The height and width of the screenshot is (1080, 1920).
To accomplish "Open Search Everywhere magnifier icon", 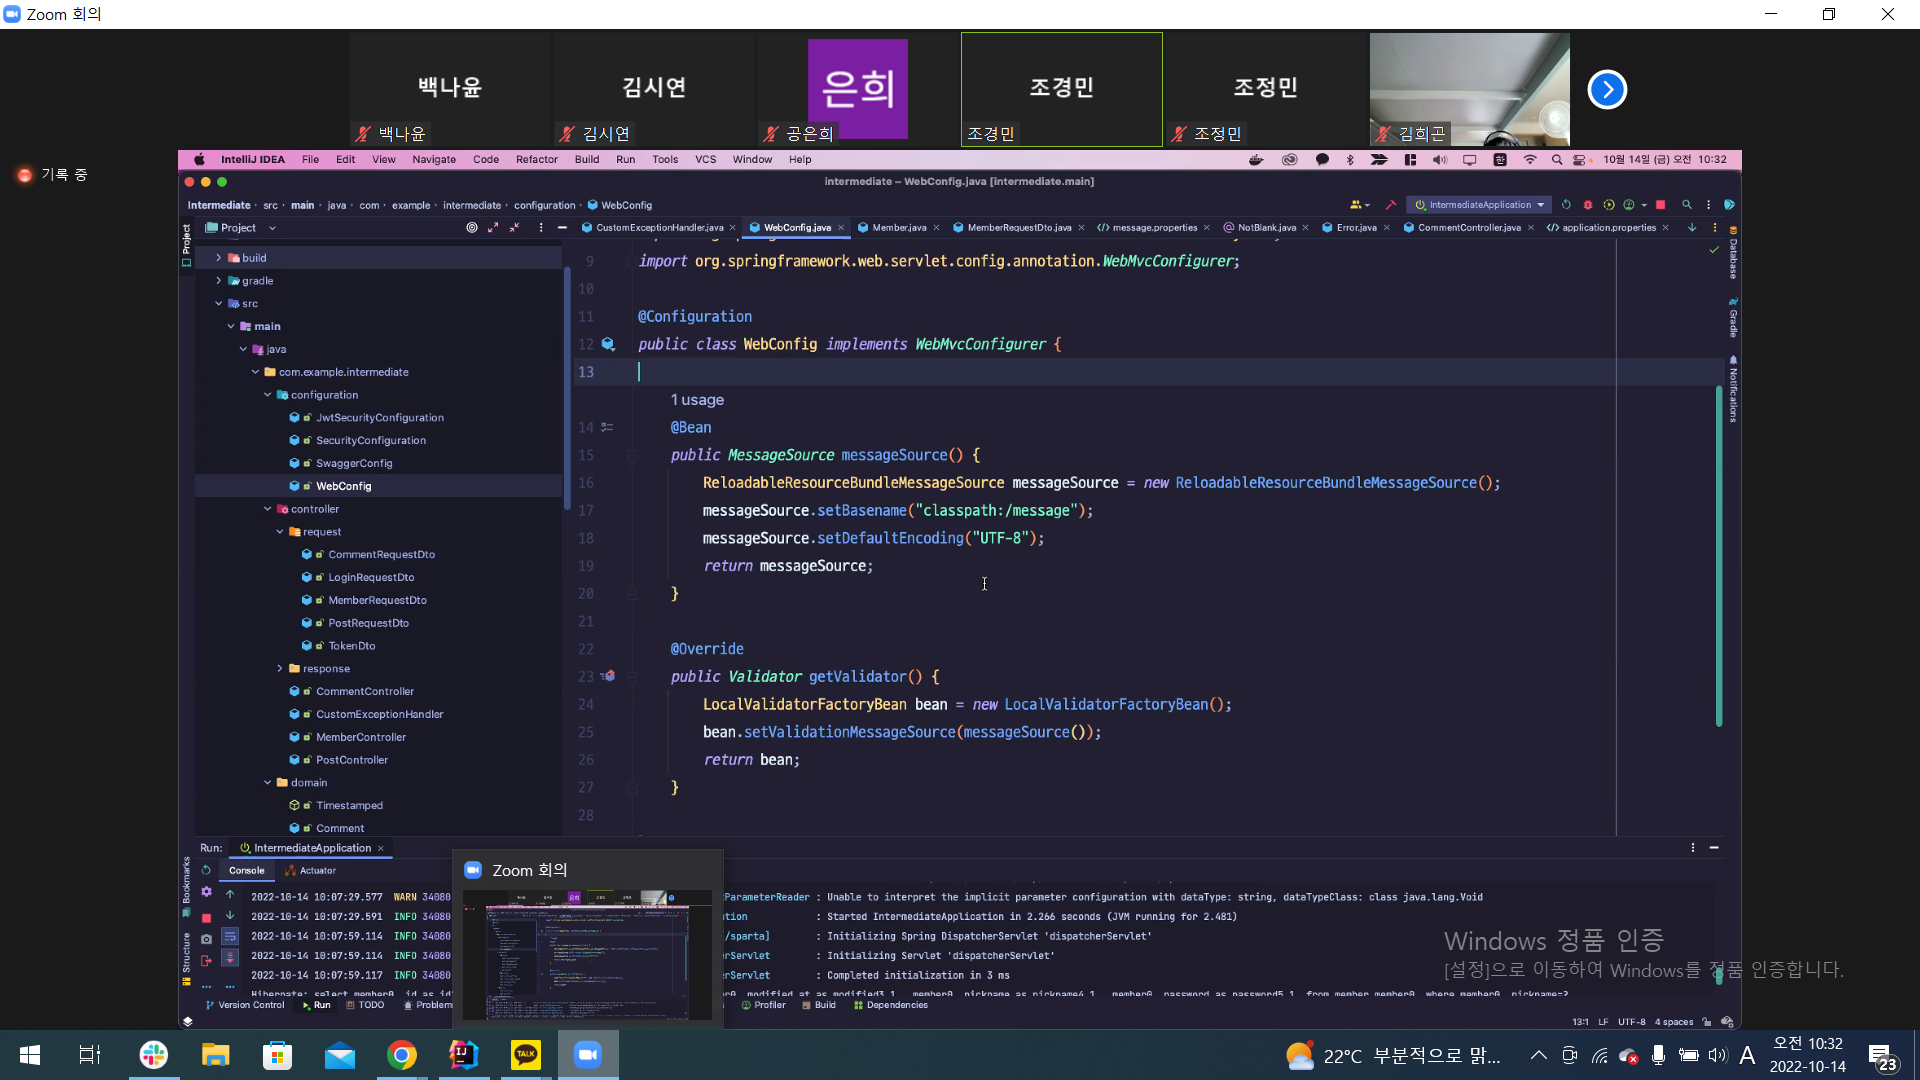I will (x=1687, y=205).
